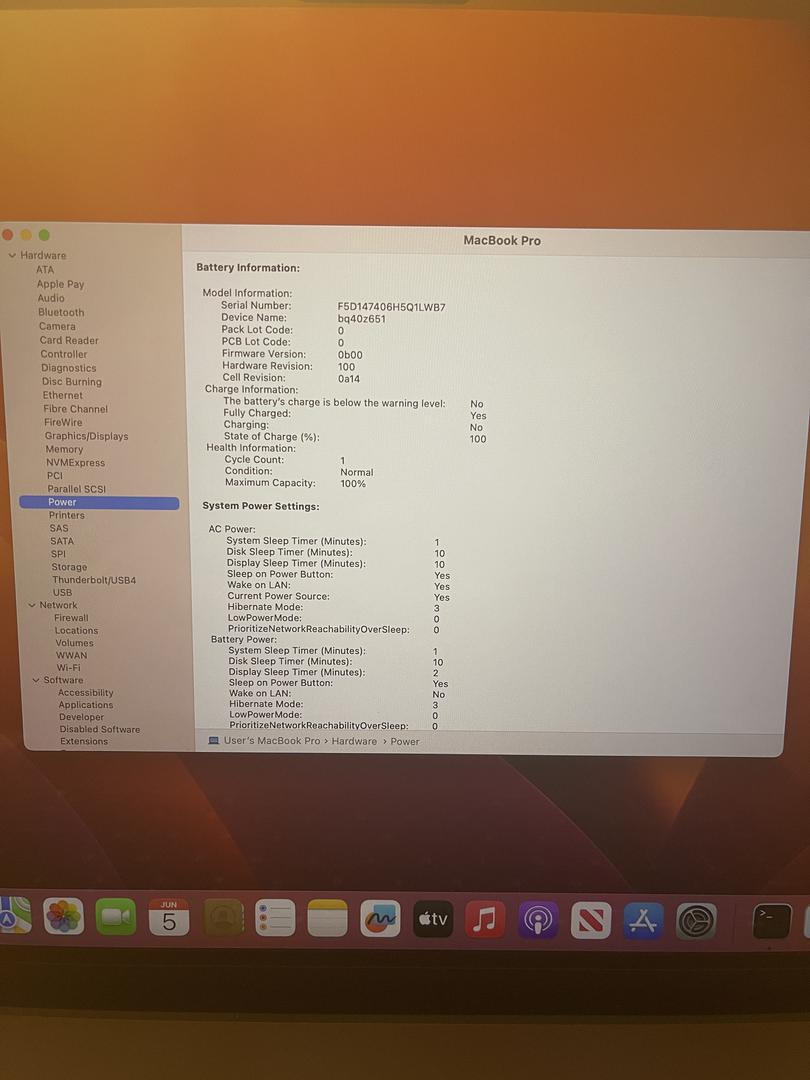Select SATA in the sidebar
This screenshot has width=810, height=1080.
[61, 541]
